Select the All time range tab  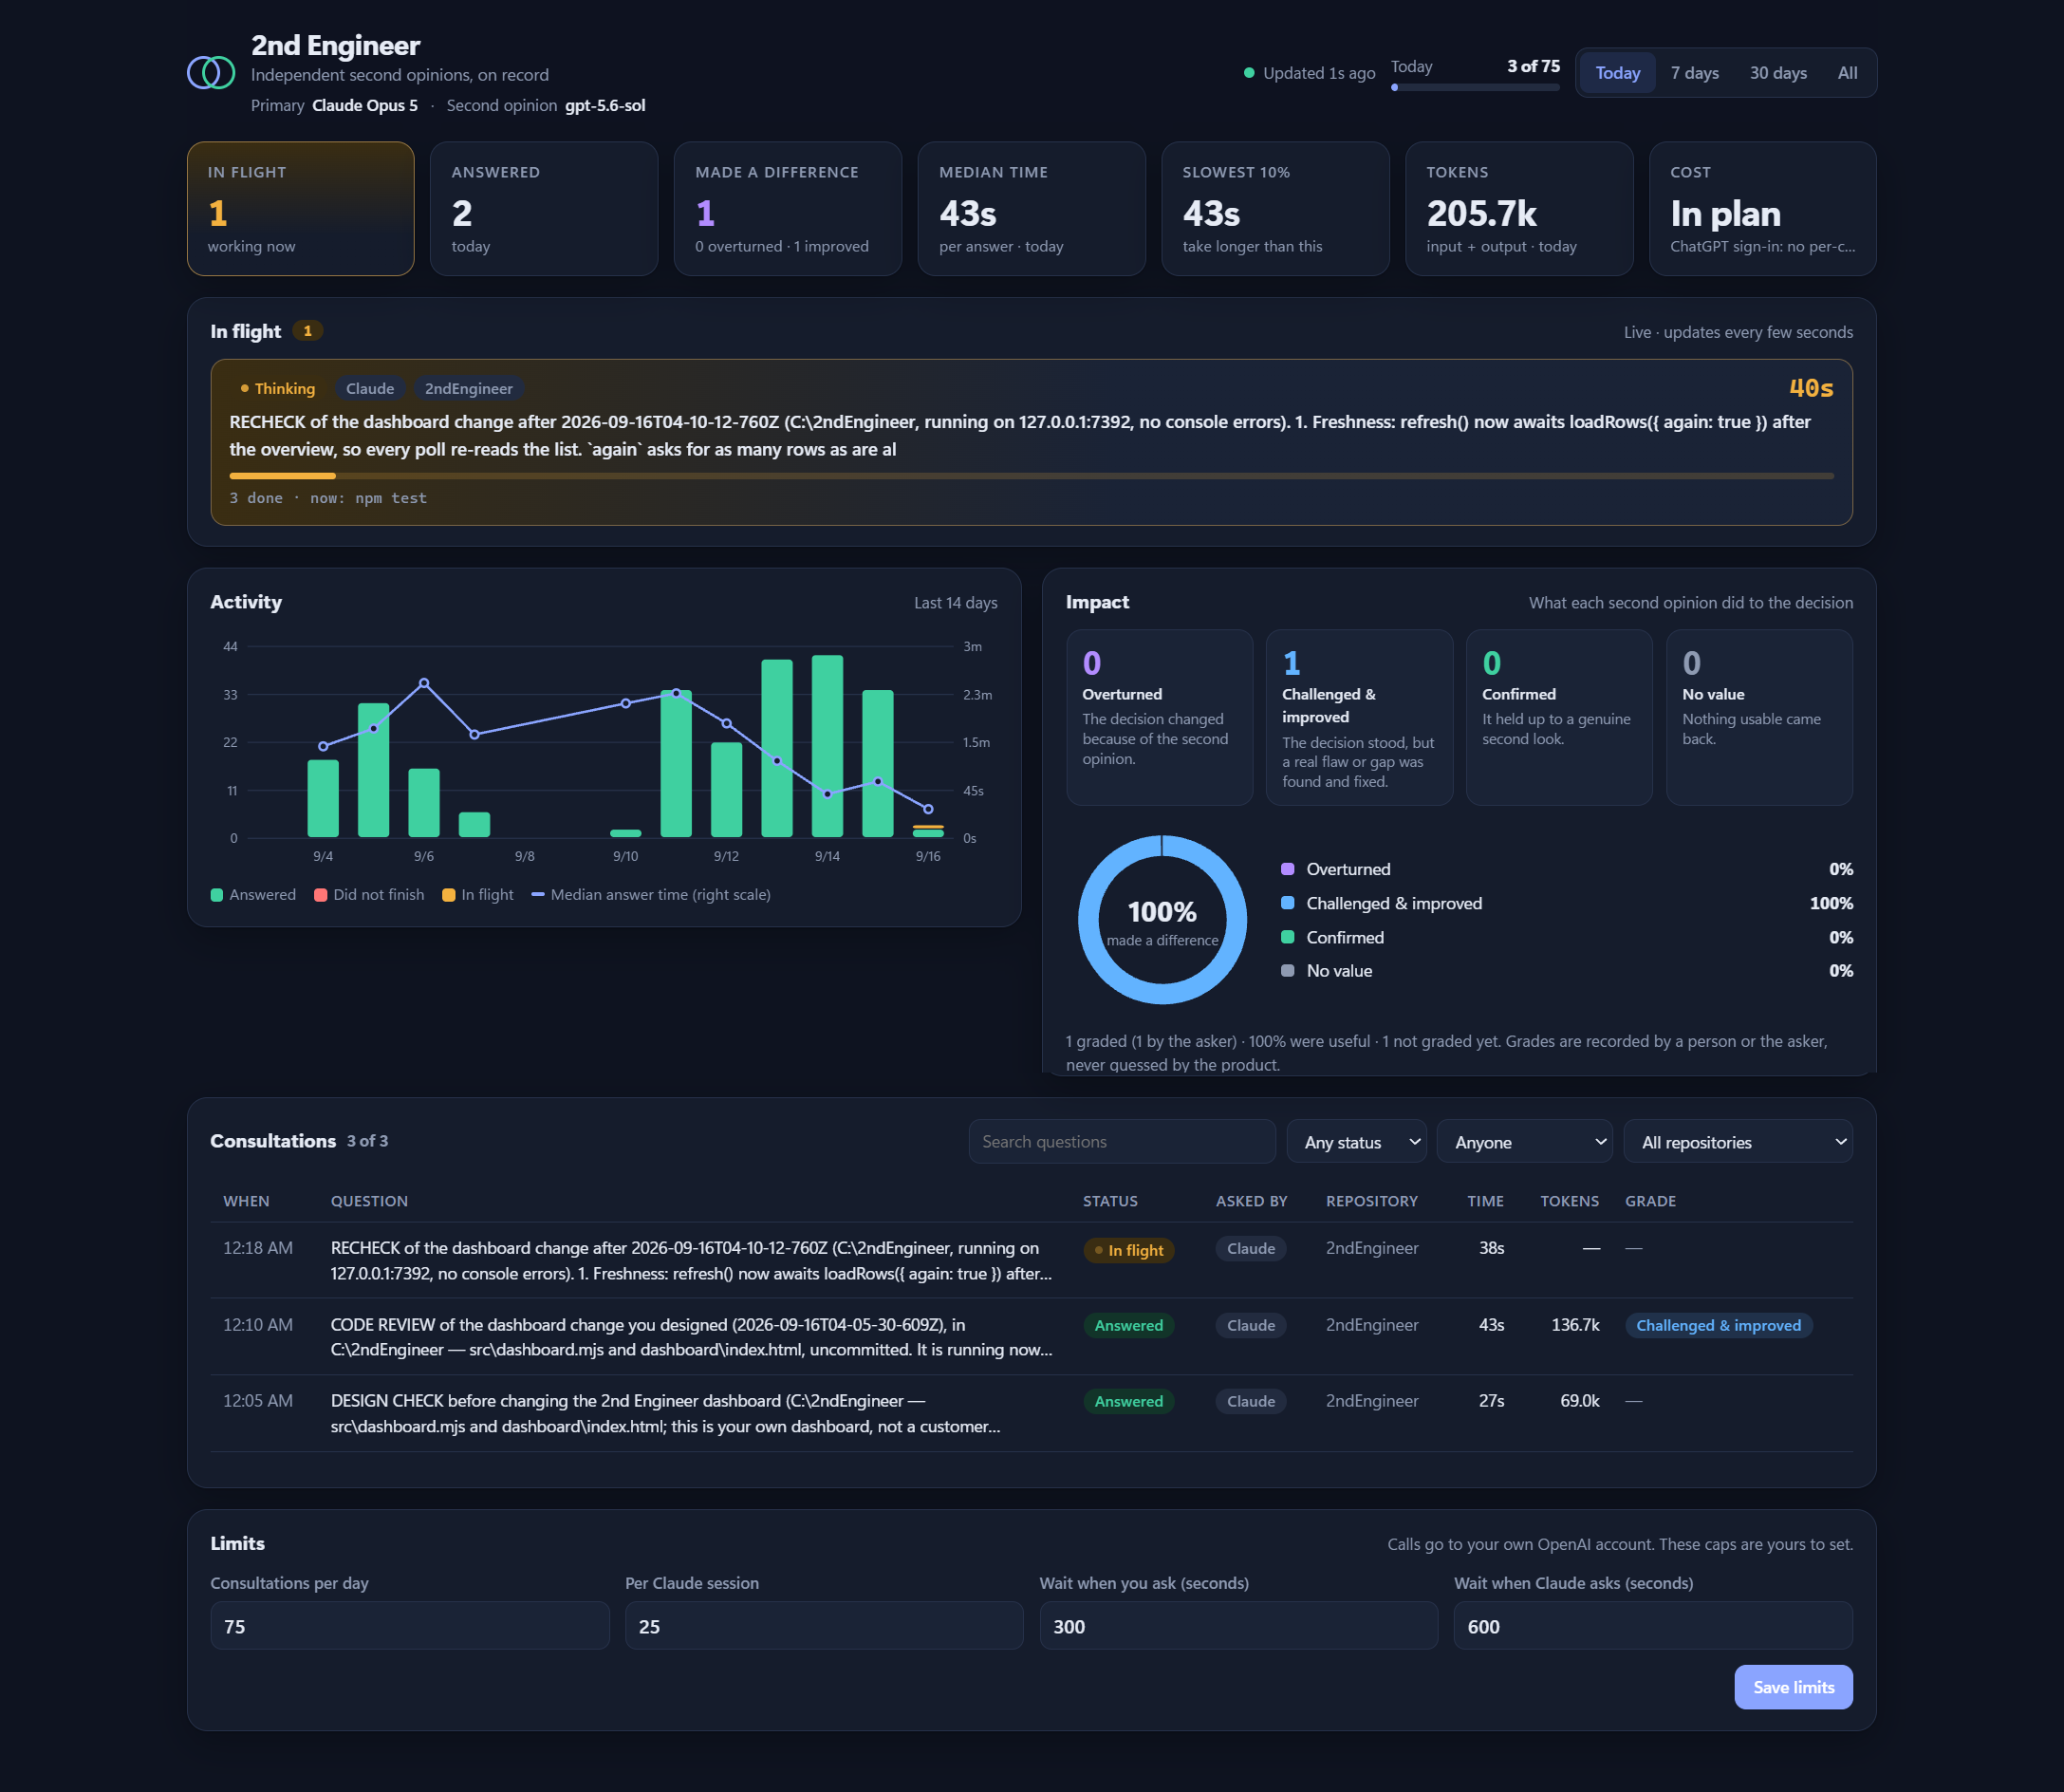tap(1847, 73)
